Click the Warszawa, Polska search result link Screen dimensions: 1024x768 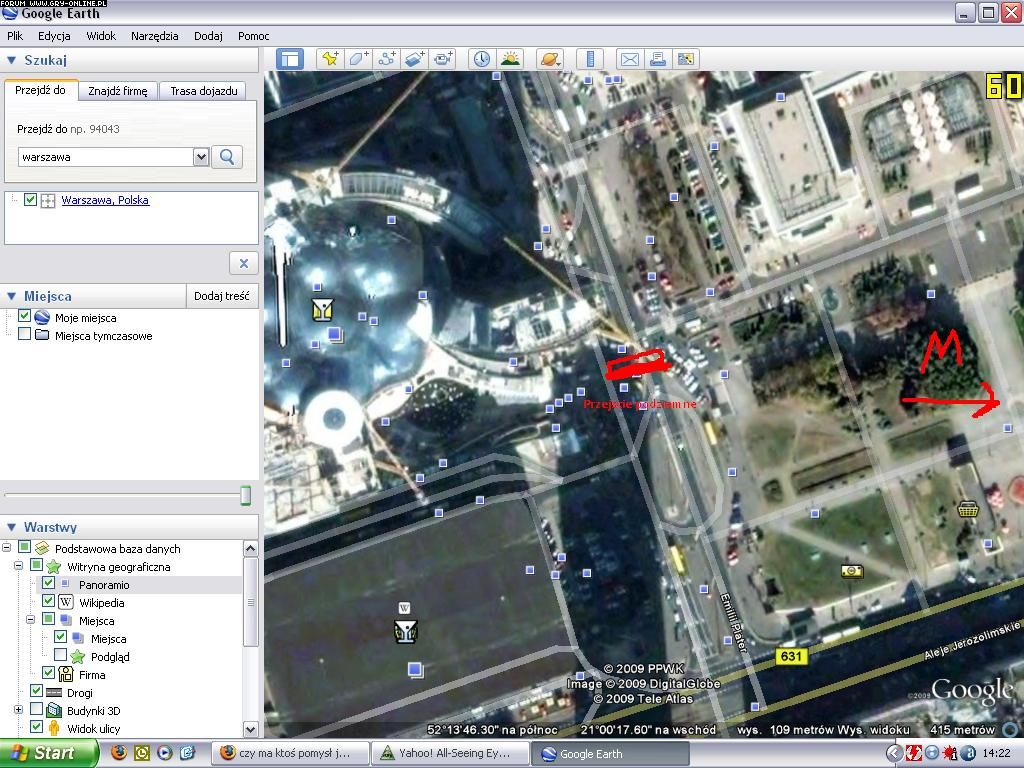tap(105, 200)
